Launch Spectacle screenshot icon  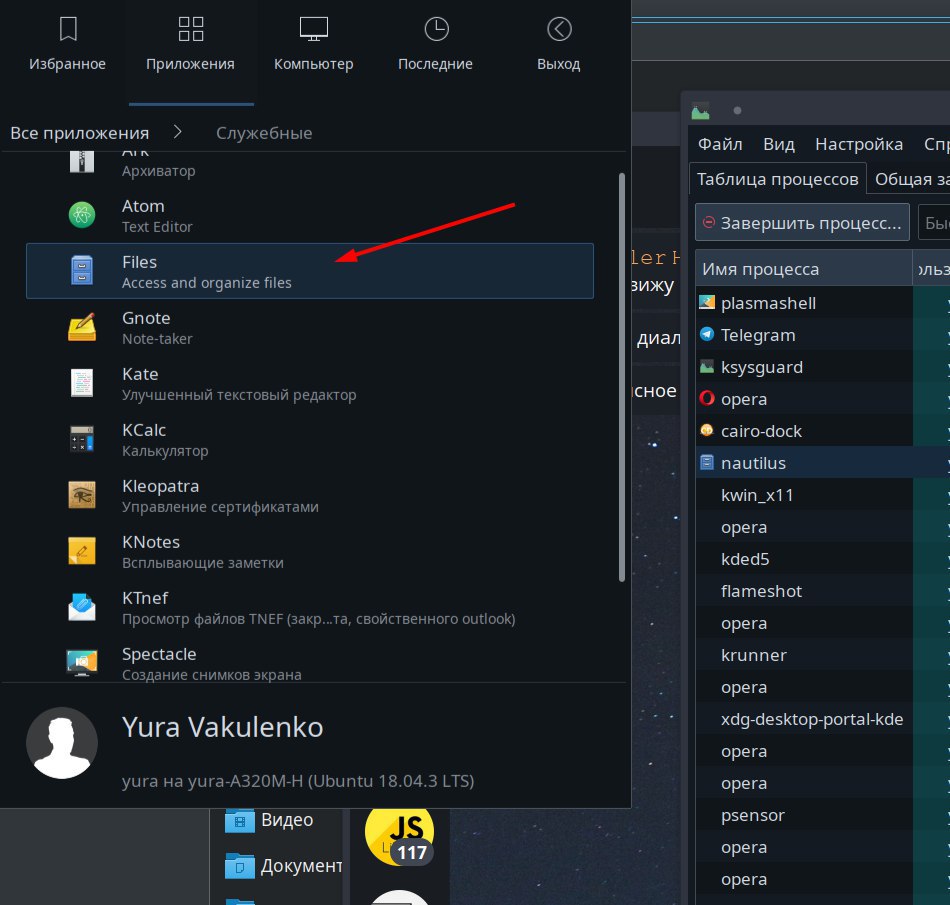(x=82, y=662)
